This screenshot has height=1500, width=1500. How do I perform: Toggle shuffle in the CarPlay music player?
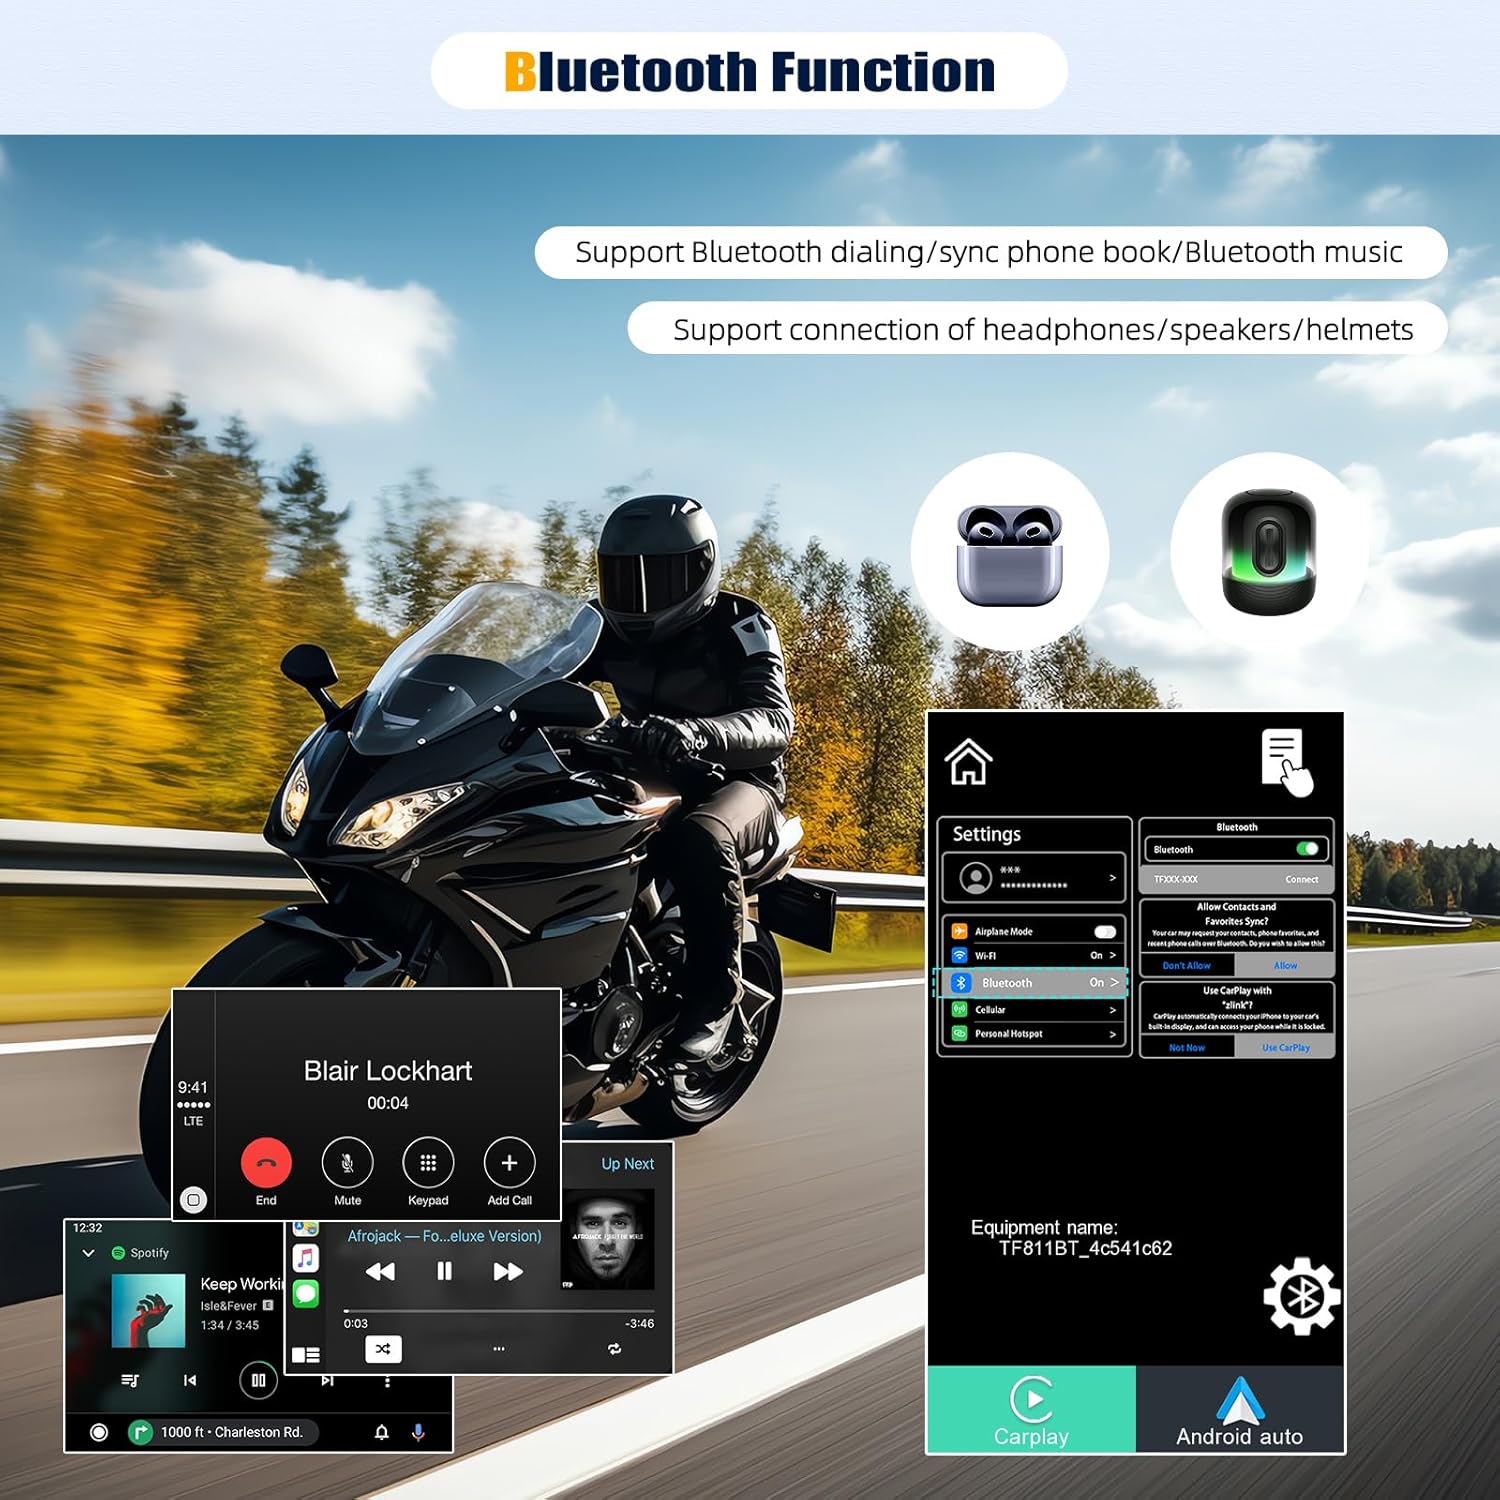[x=383, y=1349]
